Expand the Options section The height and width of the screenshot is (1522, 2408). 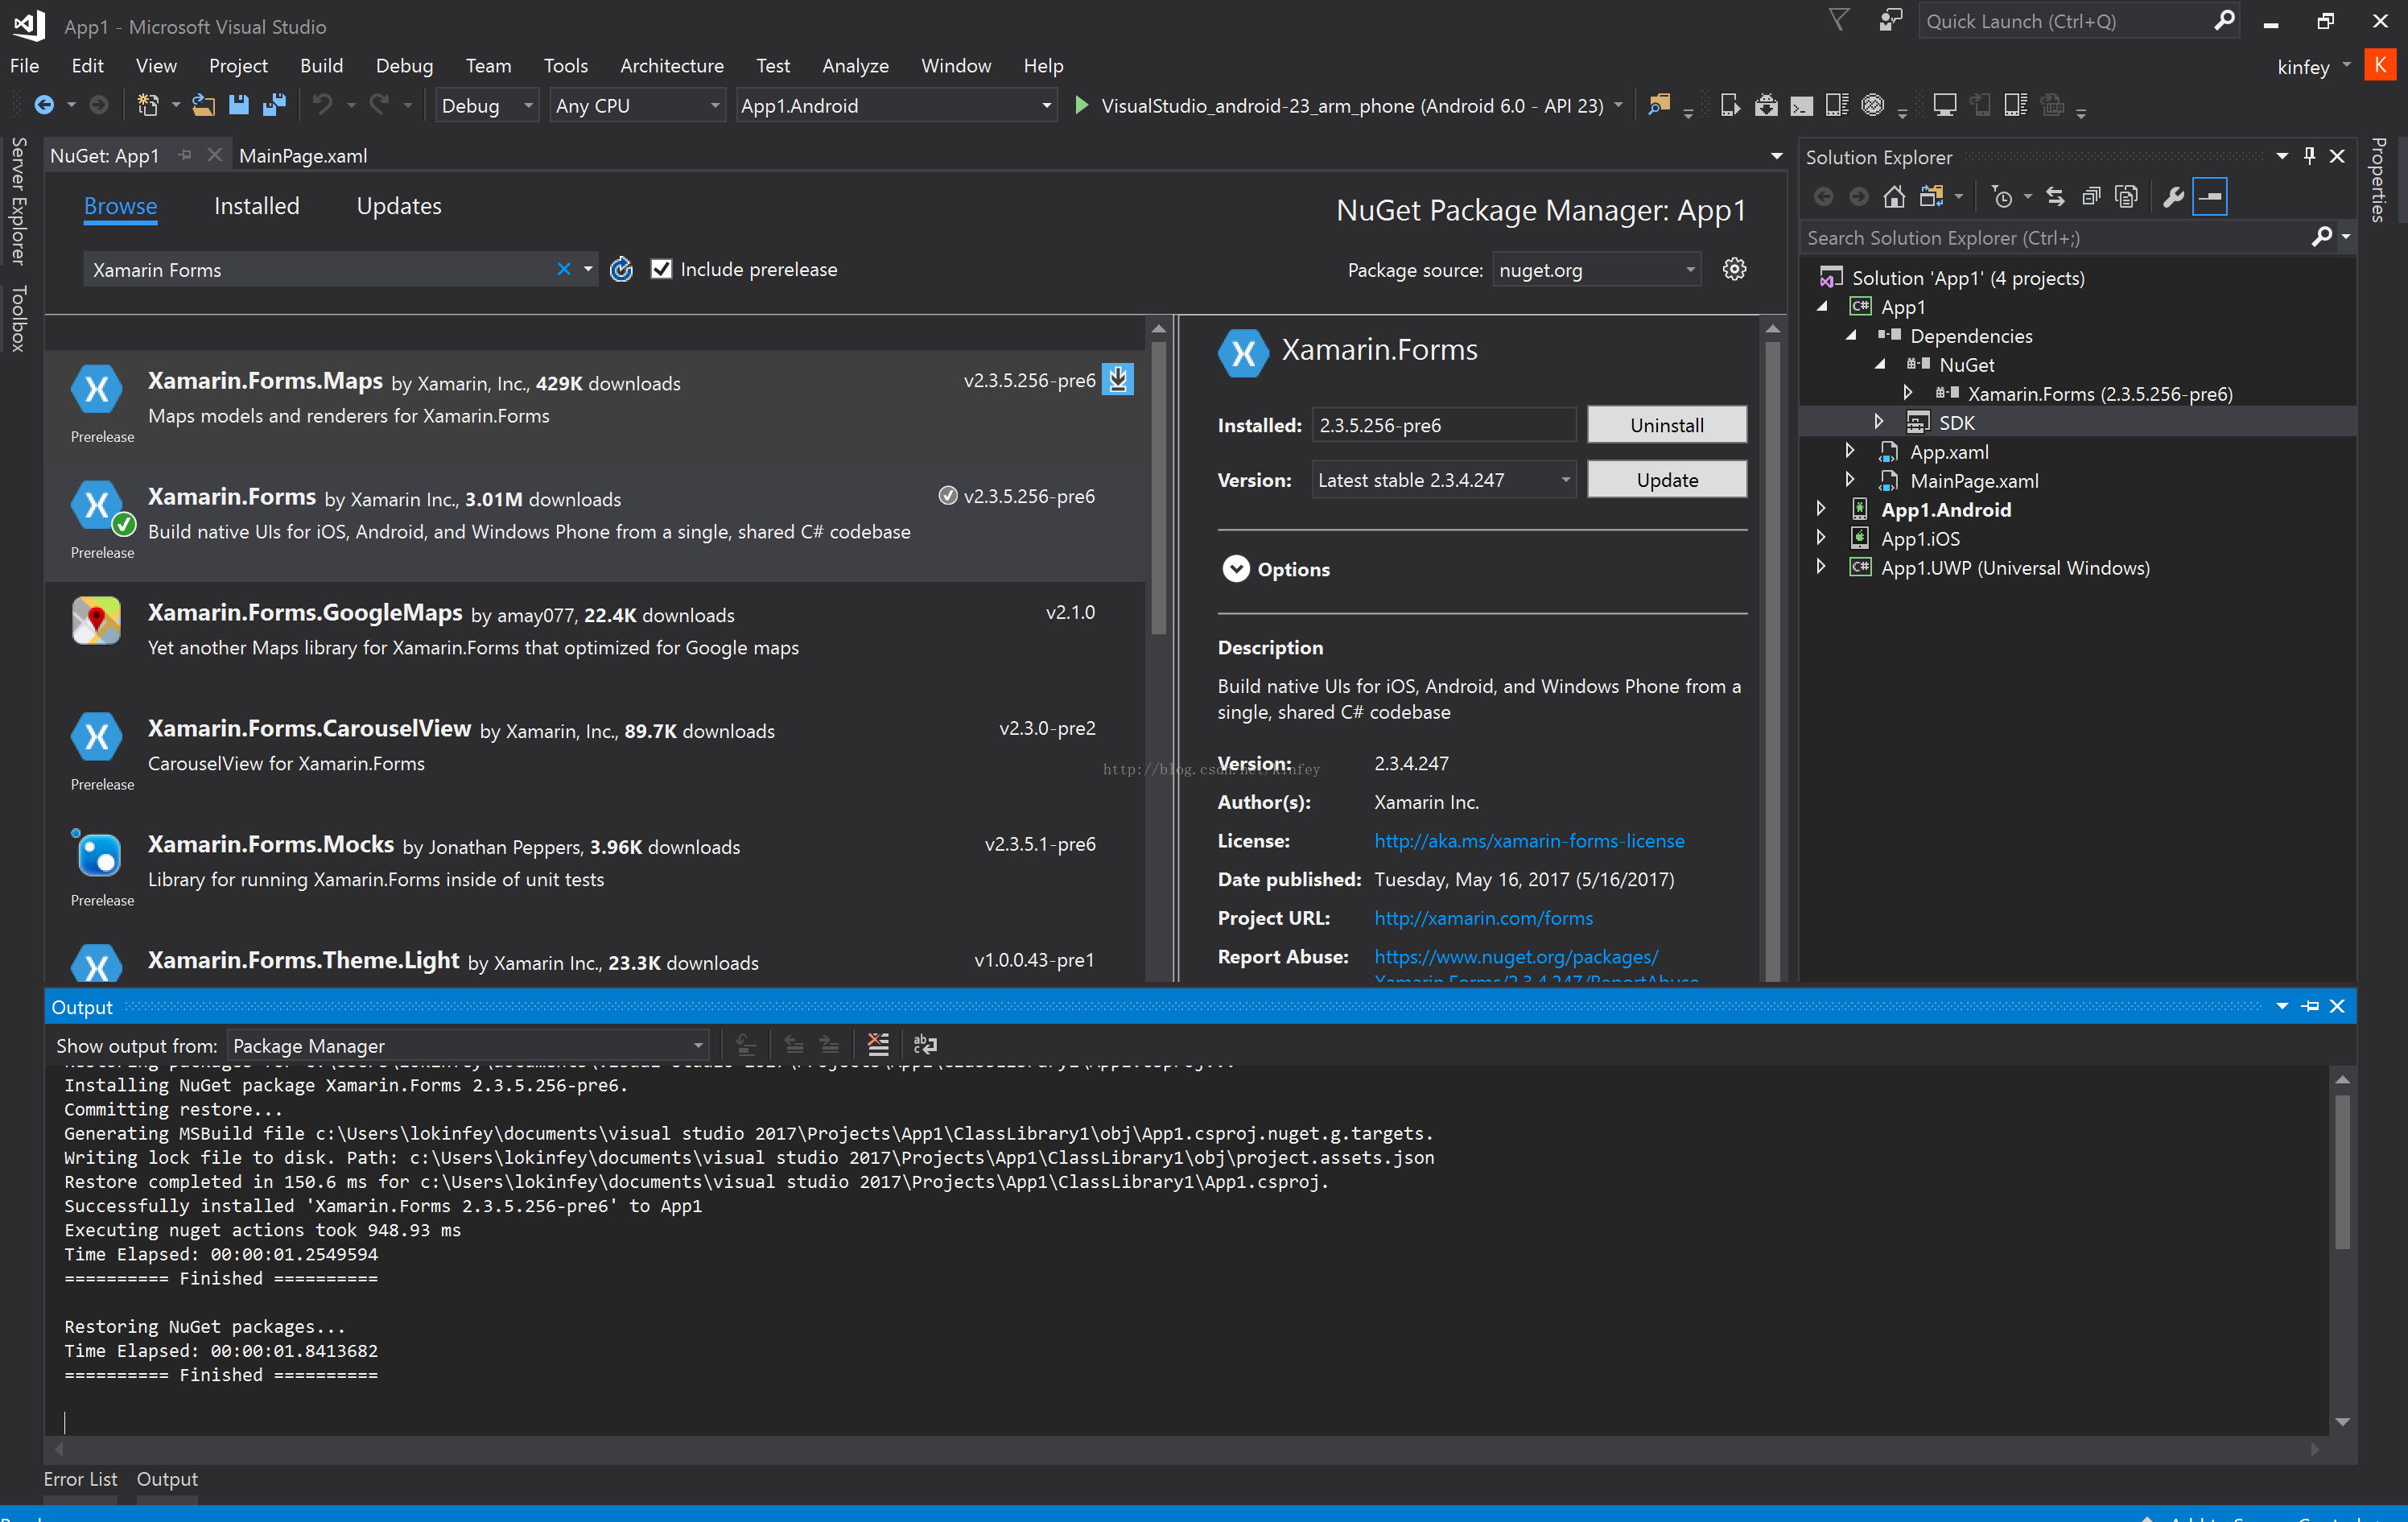pos(1236,569)
